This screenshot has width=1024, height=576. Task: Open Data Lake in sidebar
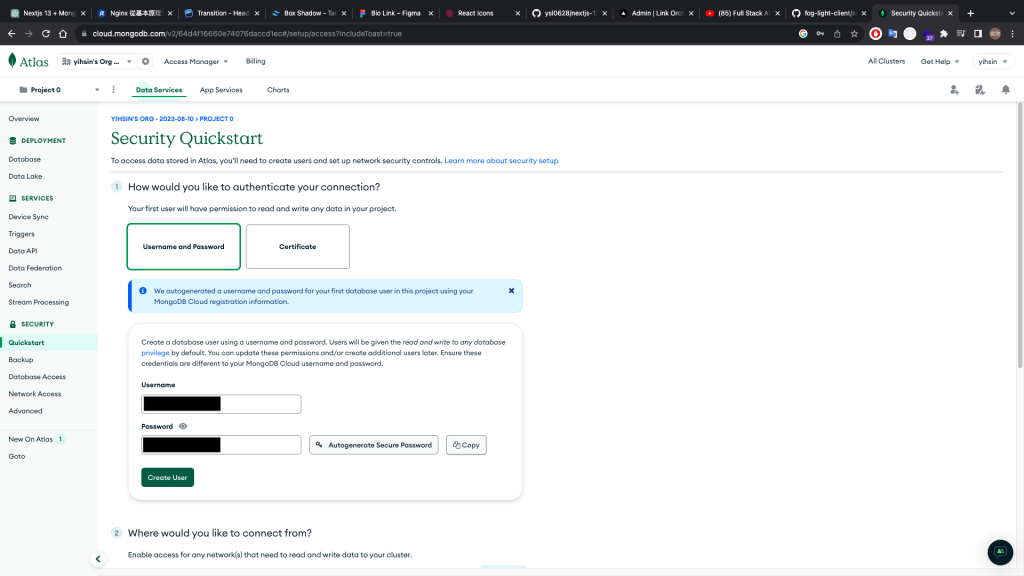click(x=25, y=176)
